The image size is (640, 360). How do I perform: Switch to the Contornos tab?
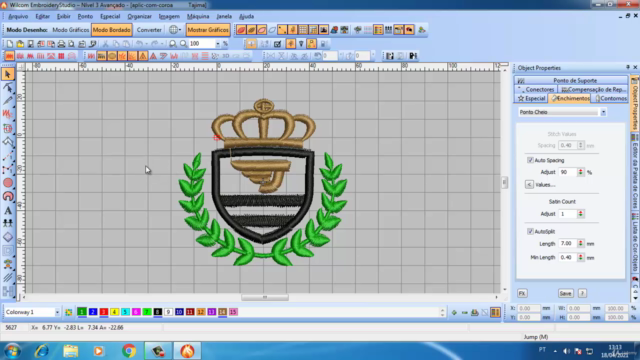click(610, 98)
